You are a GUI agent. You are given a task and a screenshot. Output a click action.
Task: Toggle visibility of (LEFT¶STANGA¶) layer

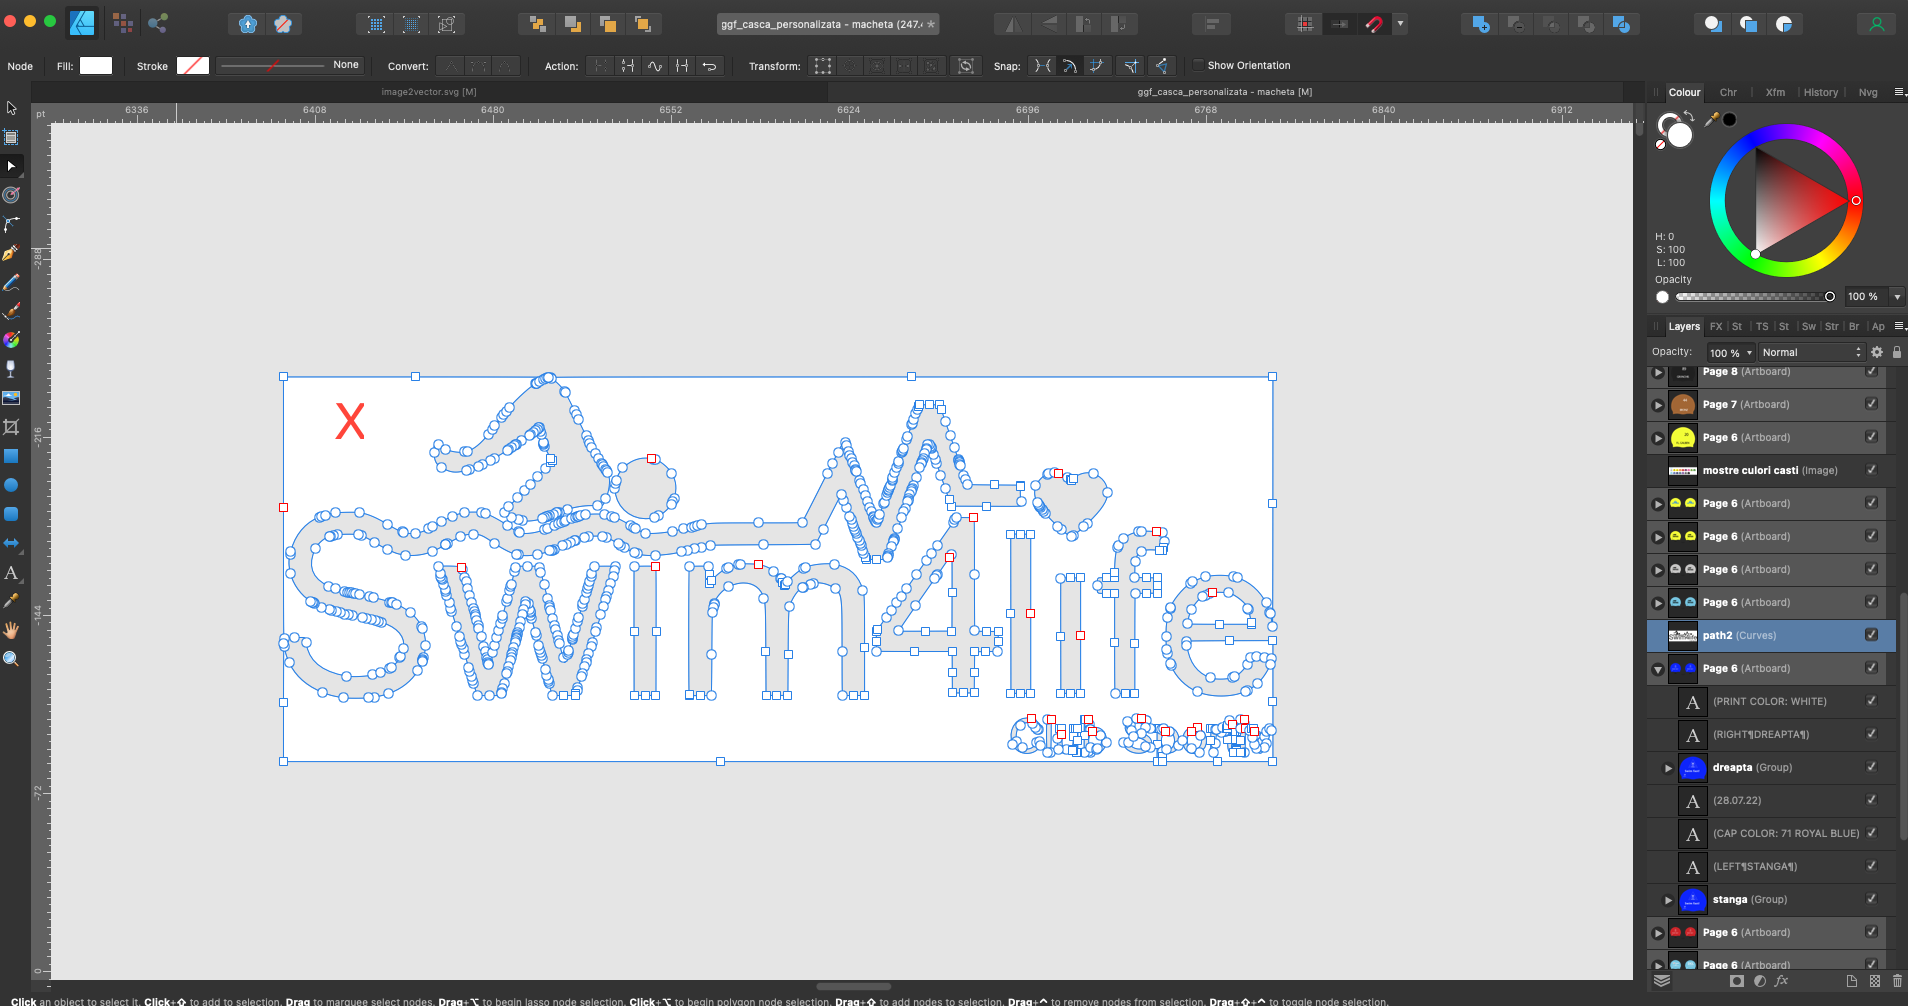pyautogui.click(x=1871, y=866)
